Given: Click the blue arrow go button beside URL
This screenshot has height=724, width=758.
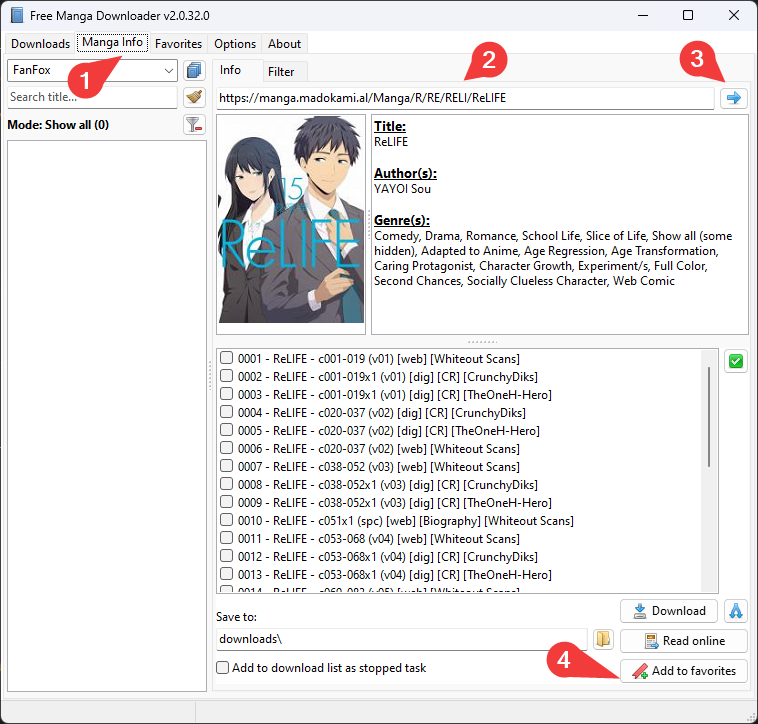Looking at the screenshot, I should [x=734, y=97].
